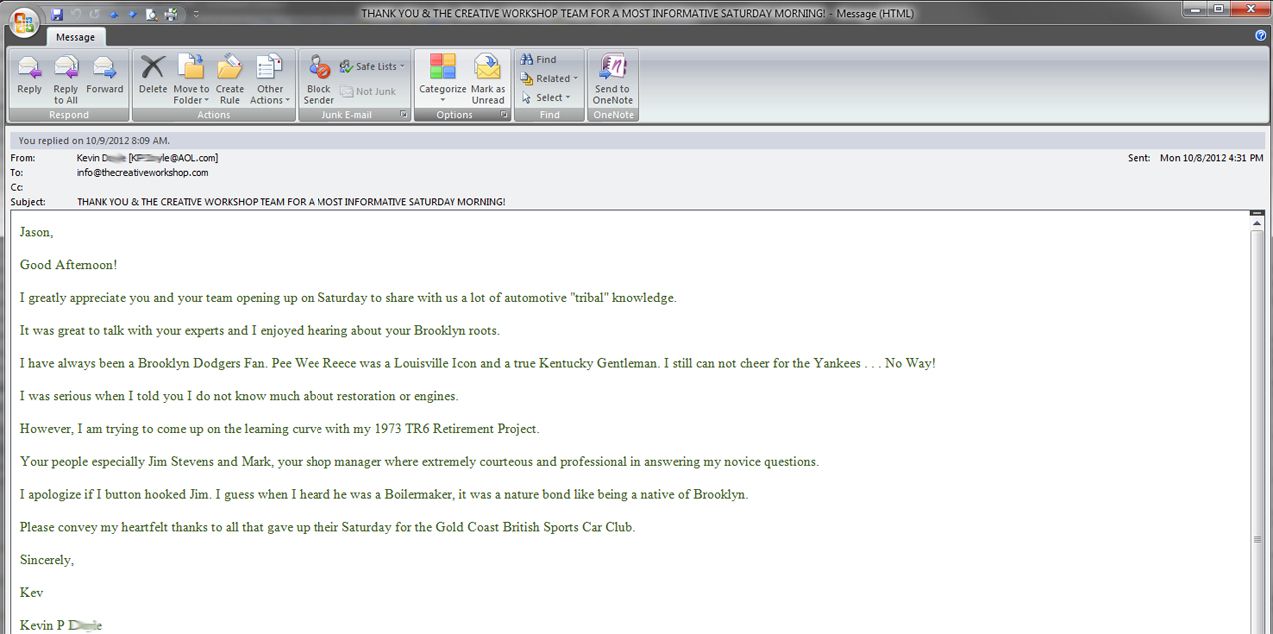Expand the Other Actions menu
The image size is (1273, 634).
270,94
